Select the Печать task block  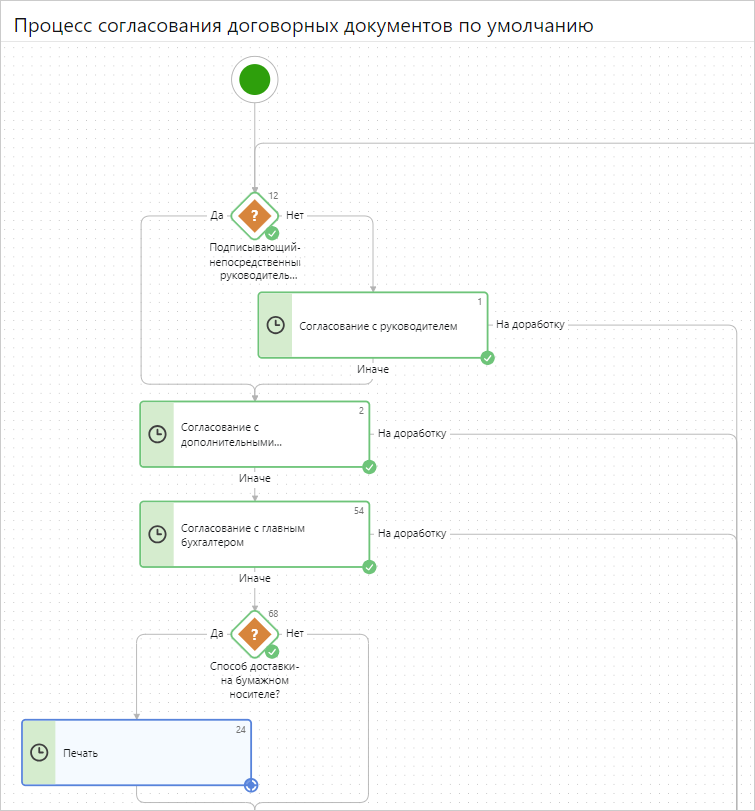[x=137, y=753]
